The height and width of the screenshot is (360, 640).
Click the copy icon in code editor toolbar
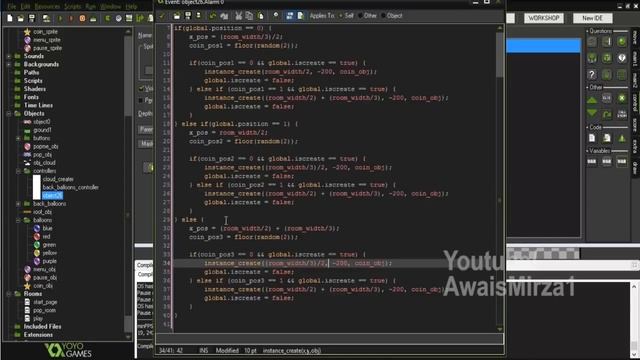point(249,16)
